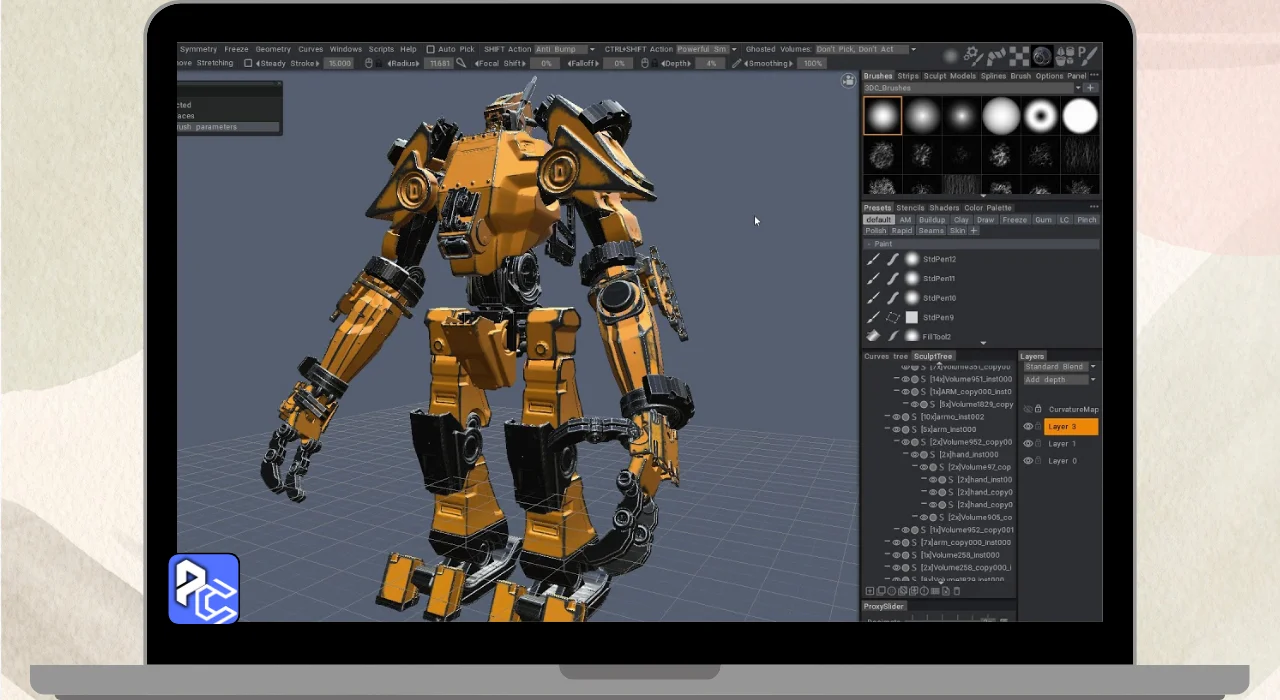Click the Buildup preset button

[931, 220]
